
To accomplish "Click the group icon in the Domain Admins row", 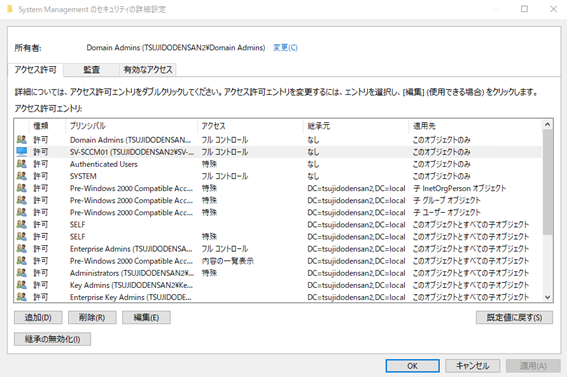I will (x=22, y=140).
